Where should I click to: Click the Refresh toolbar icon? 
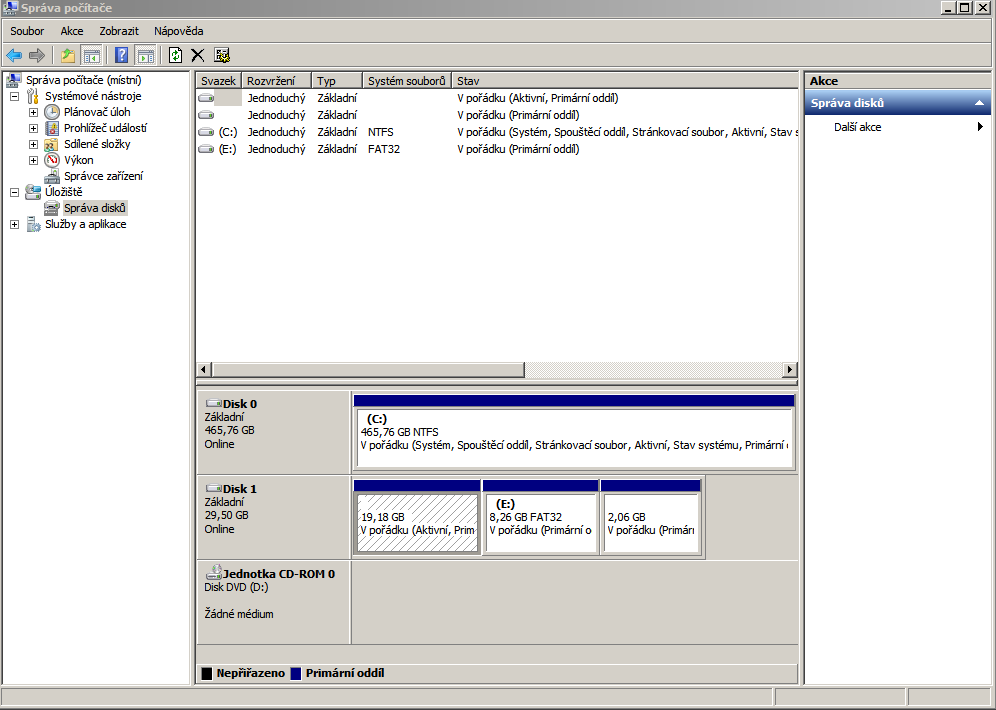tap(175, 55)
